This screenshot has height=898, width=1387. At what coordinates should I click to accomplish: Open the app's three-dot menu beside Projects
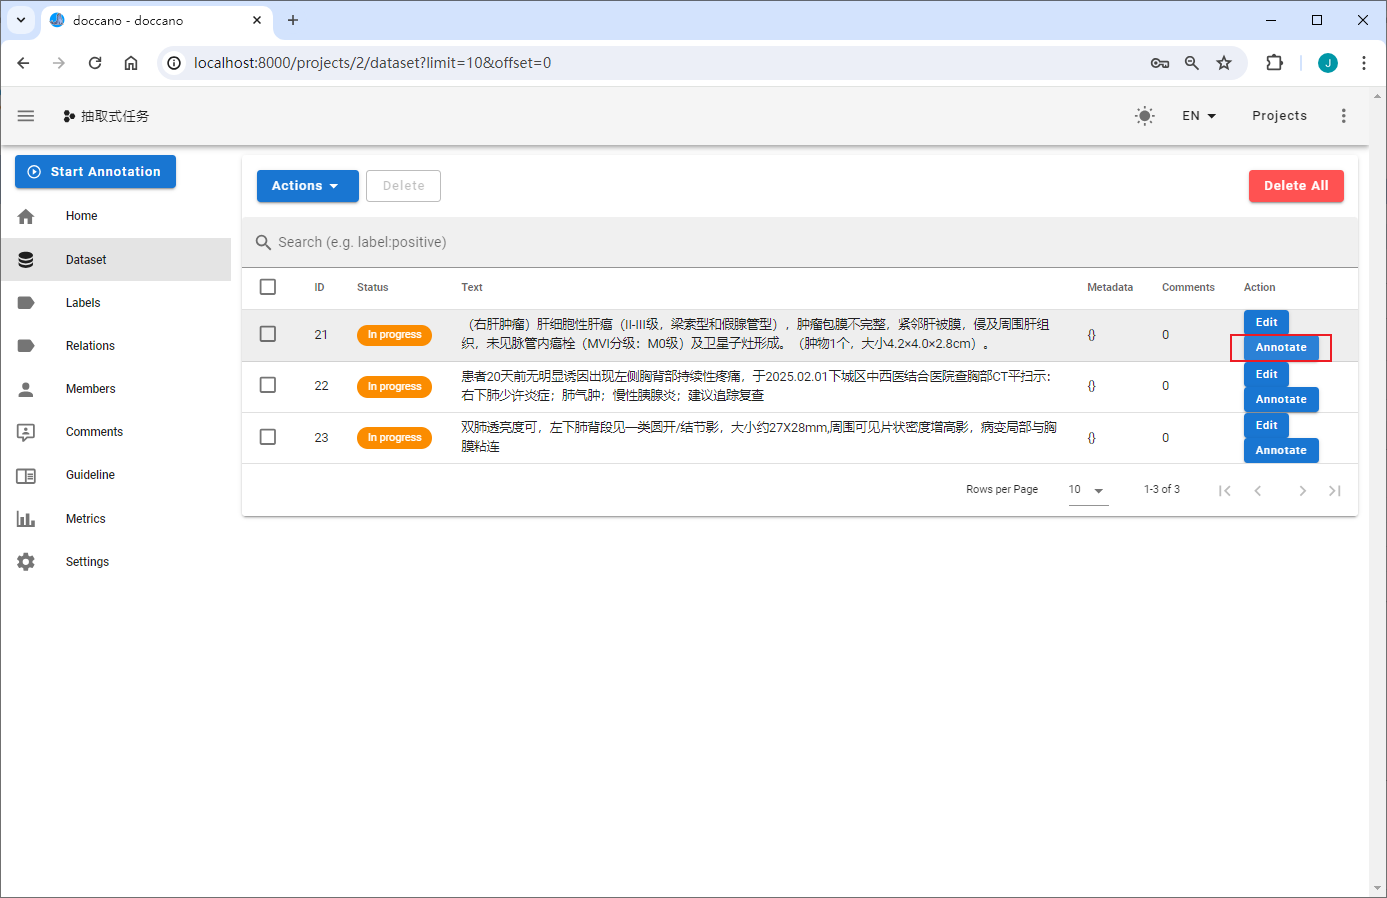pyautogui.click(x=1343, y=116)
